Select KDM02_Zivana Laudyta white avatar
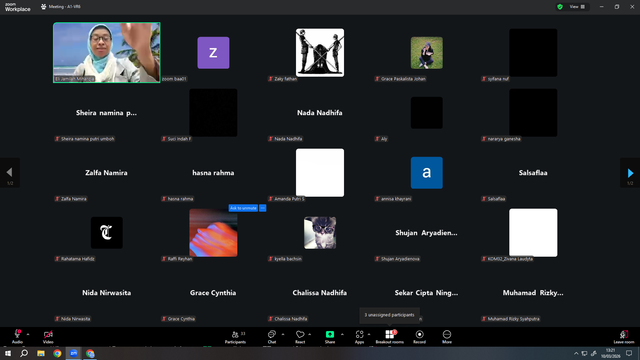The image size is (640, 360). click(x=533, y=233)
